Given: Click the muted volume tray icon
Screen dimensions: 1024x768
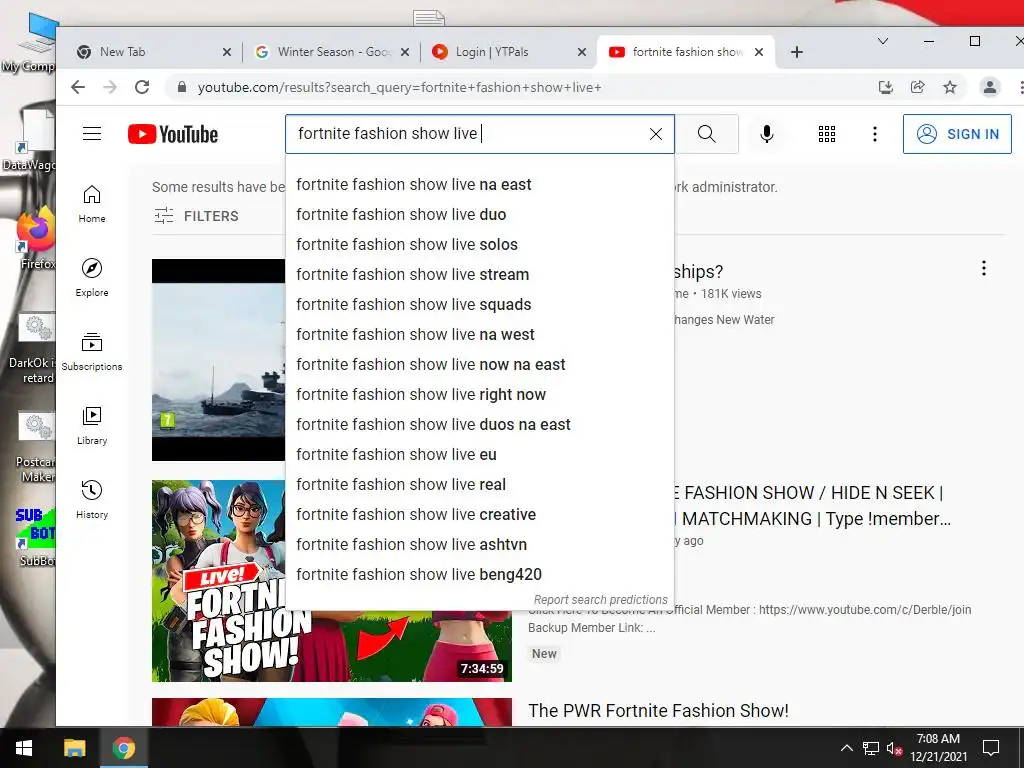Looking at the screenshot, I should coord(894,748).
